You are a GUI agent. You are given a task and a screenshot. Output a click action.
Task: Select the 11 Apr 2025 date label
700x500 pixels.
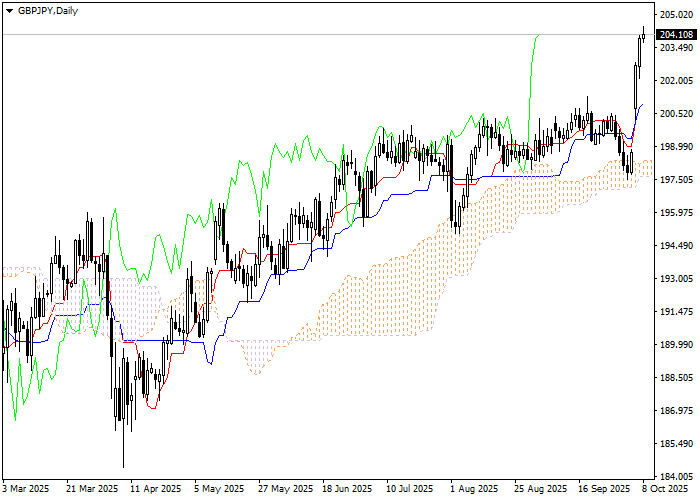[x=153, y=489]
